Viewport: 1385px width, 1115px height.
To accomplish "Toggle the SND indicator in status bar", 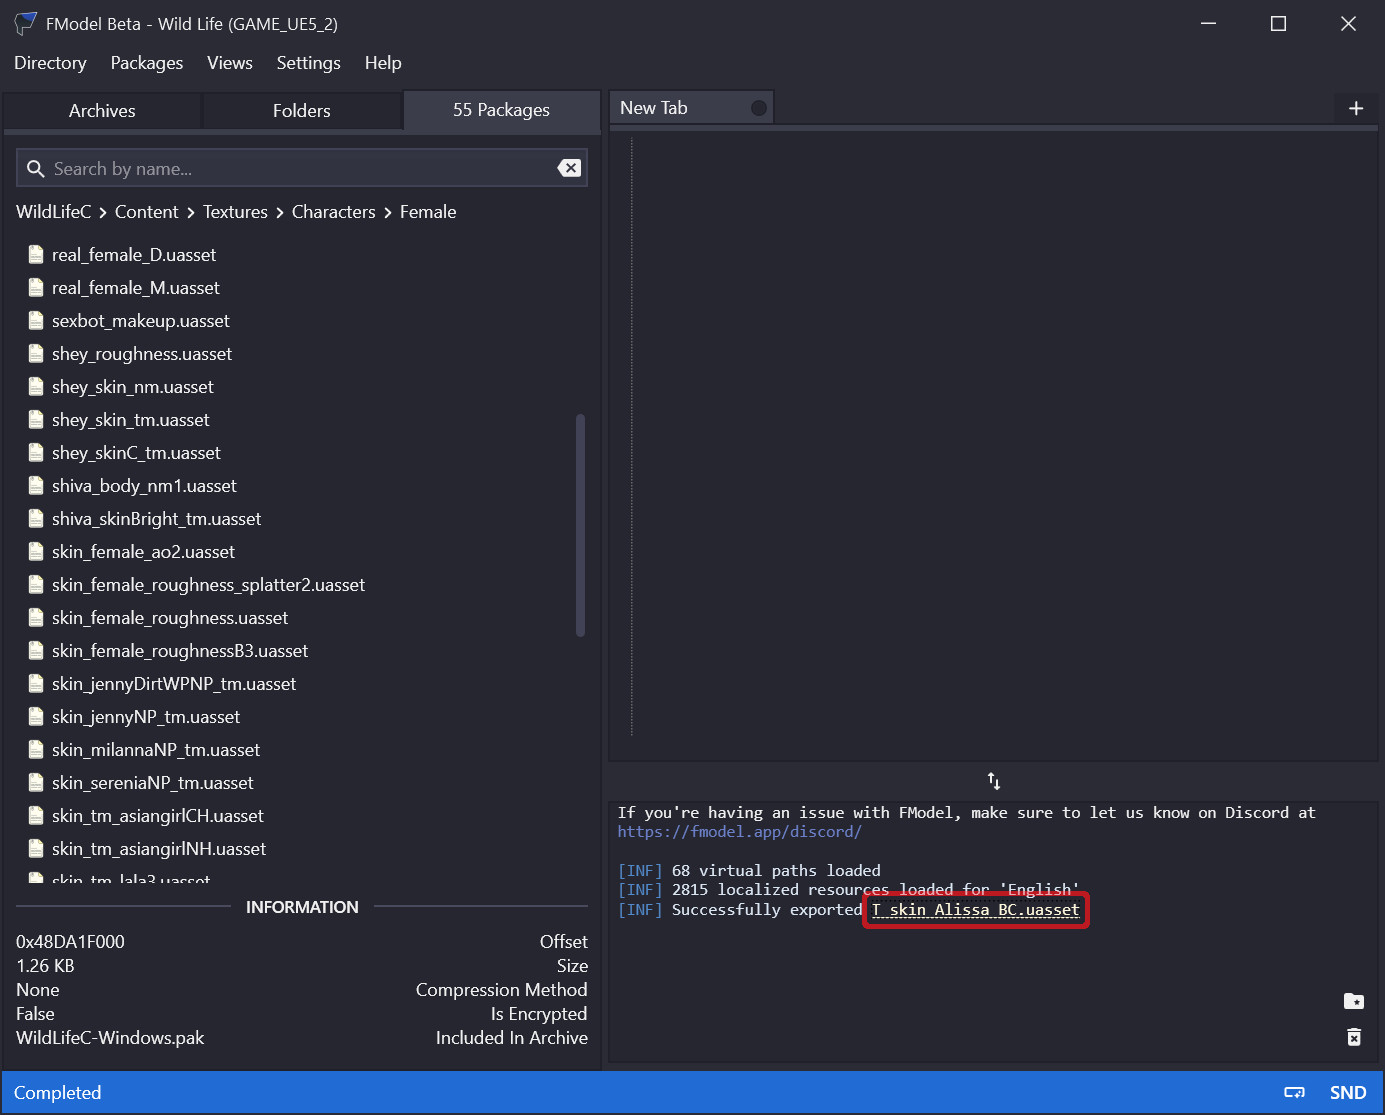I will pos(1348,1093).
